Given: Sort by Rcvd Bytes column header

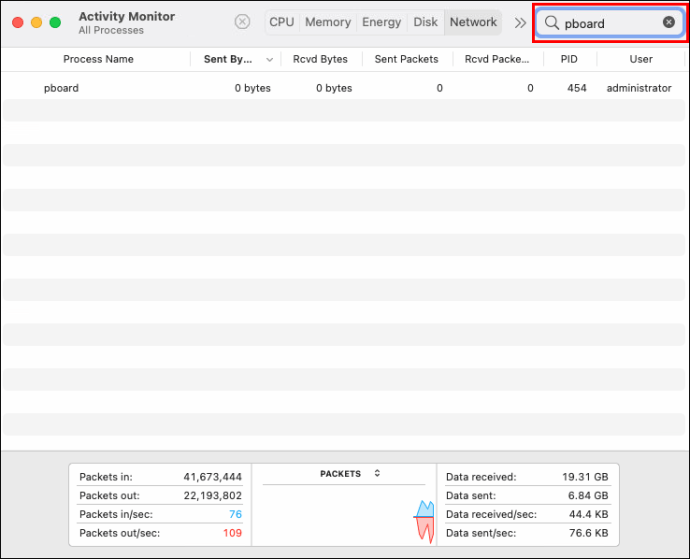Looking at the screenshot, I should pyautogui.click(x=320, y=59).
